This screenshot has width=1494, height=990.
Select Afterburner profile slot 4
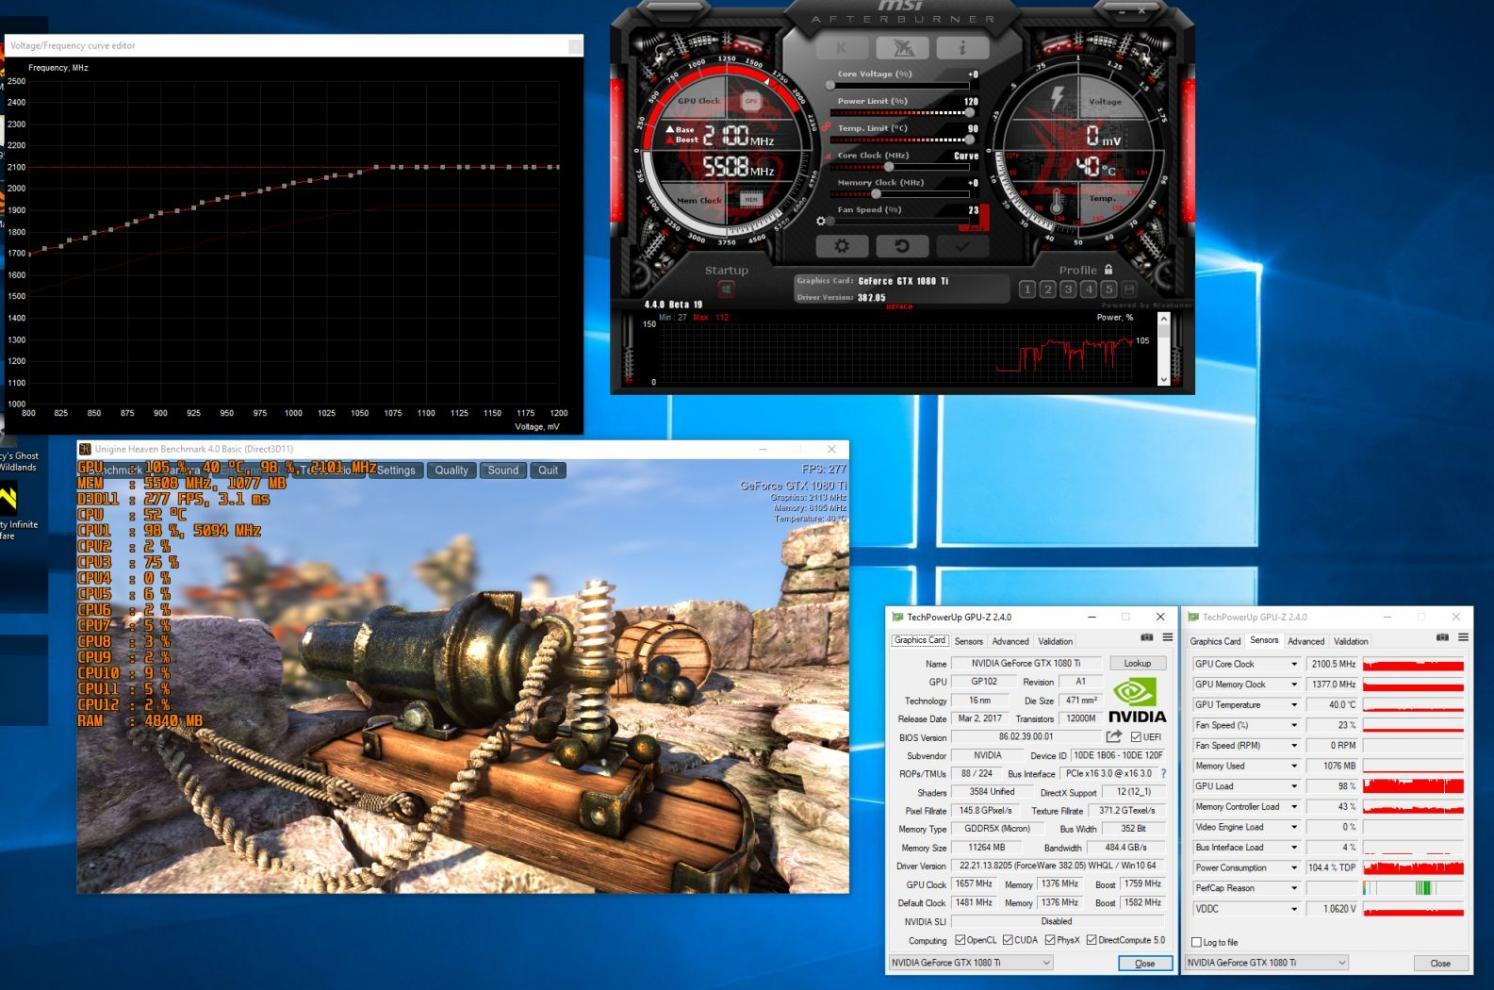pyautogui.click(x=1088, y=289)
